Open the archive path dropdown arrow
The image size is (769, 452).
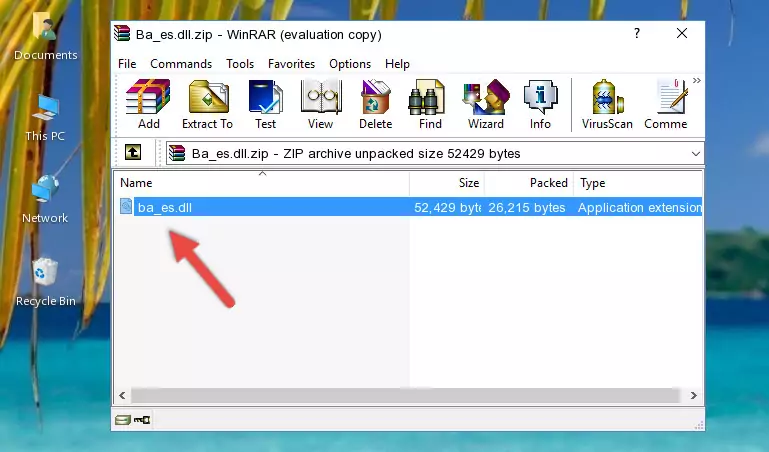695,153
